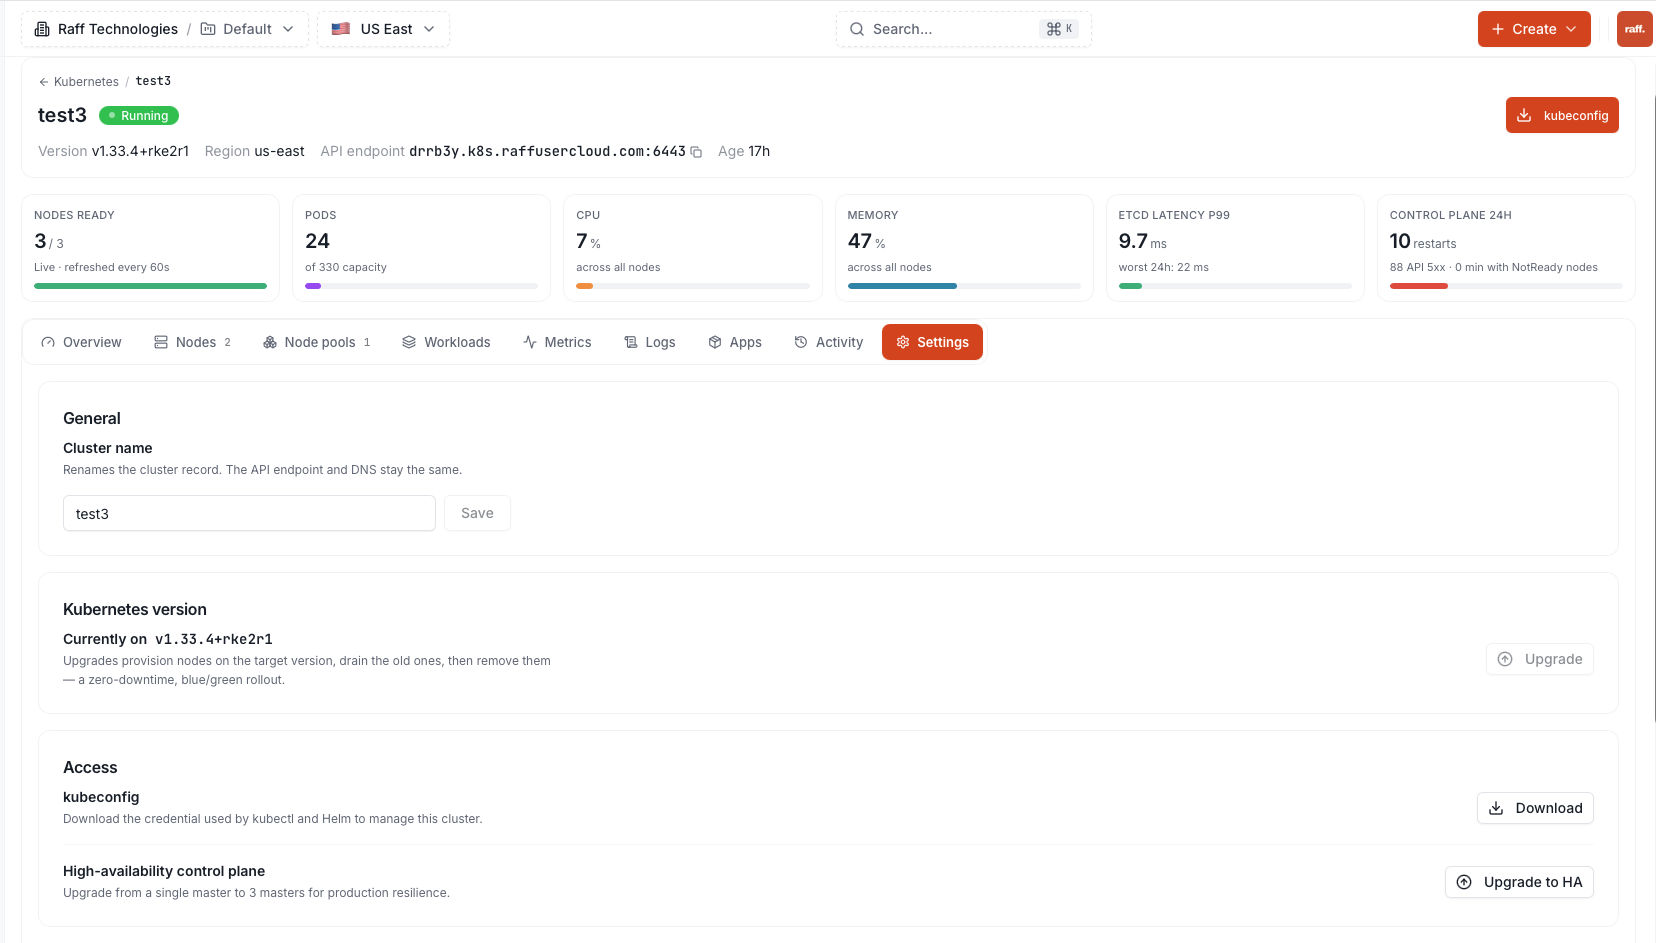
Task: Click the plus icon in Create button
Action: click(1498, 29)
